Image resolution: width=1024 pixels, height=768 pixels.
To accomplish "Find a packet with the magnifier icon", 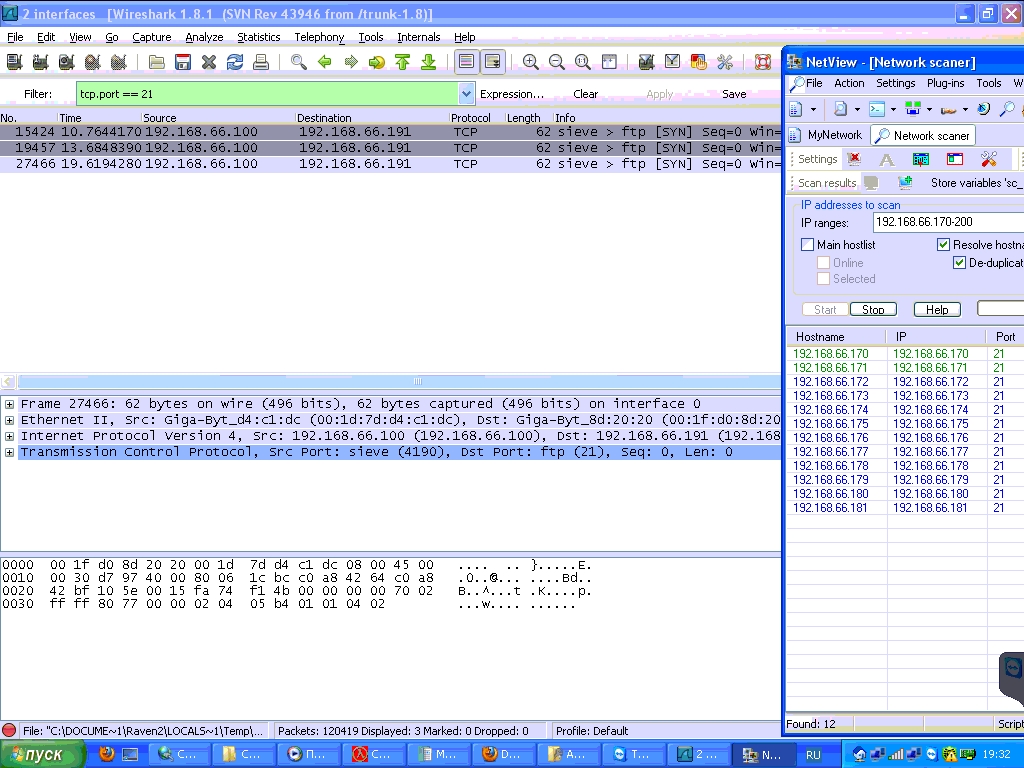I will pos(298,62).
